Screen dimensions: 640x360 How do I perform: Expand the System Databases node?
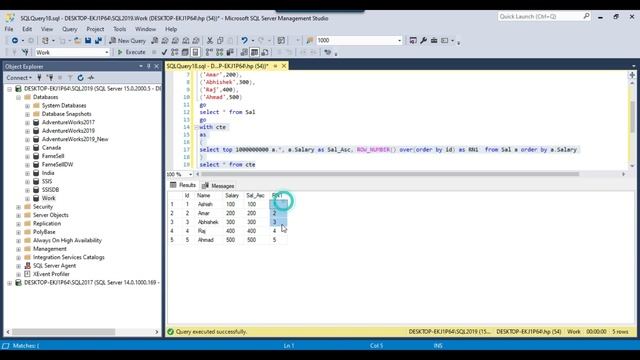tap(27, 106)
